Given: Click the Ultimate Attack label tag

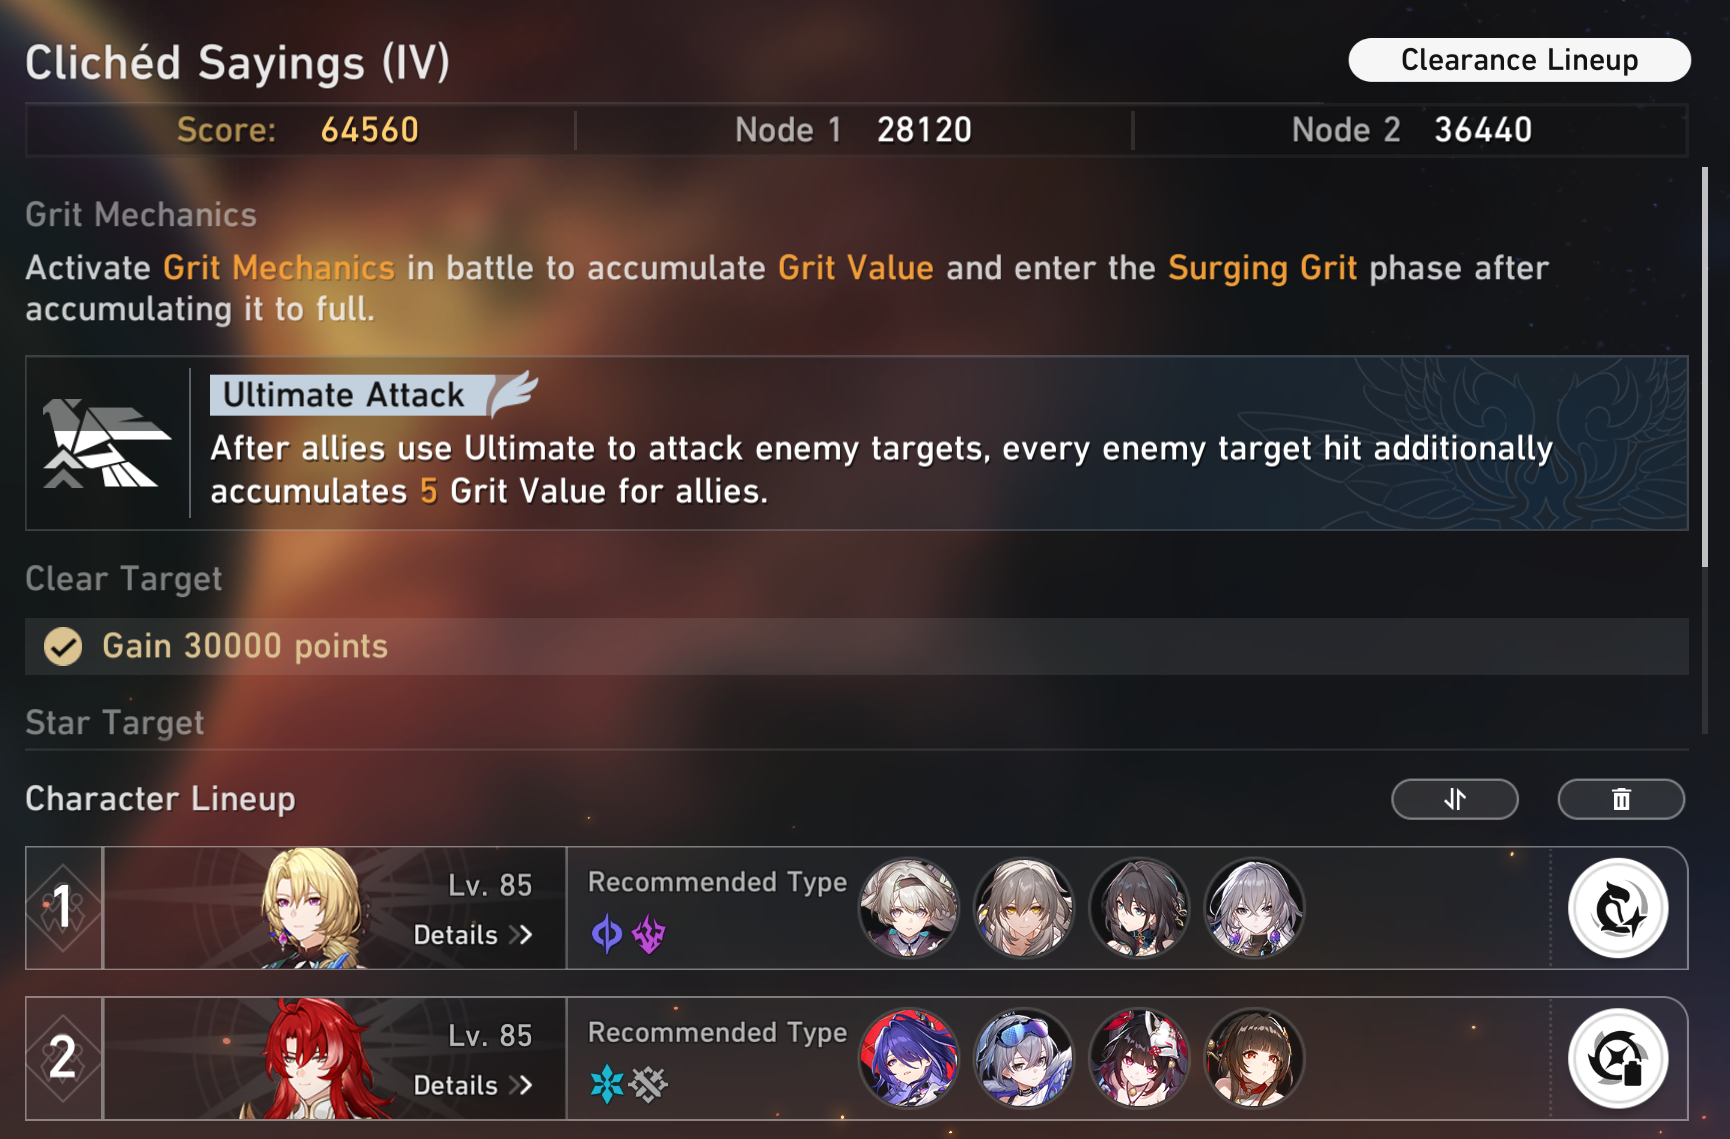Looking at the screenshot, I should (x=343, y=395).
